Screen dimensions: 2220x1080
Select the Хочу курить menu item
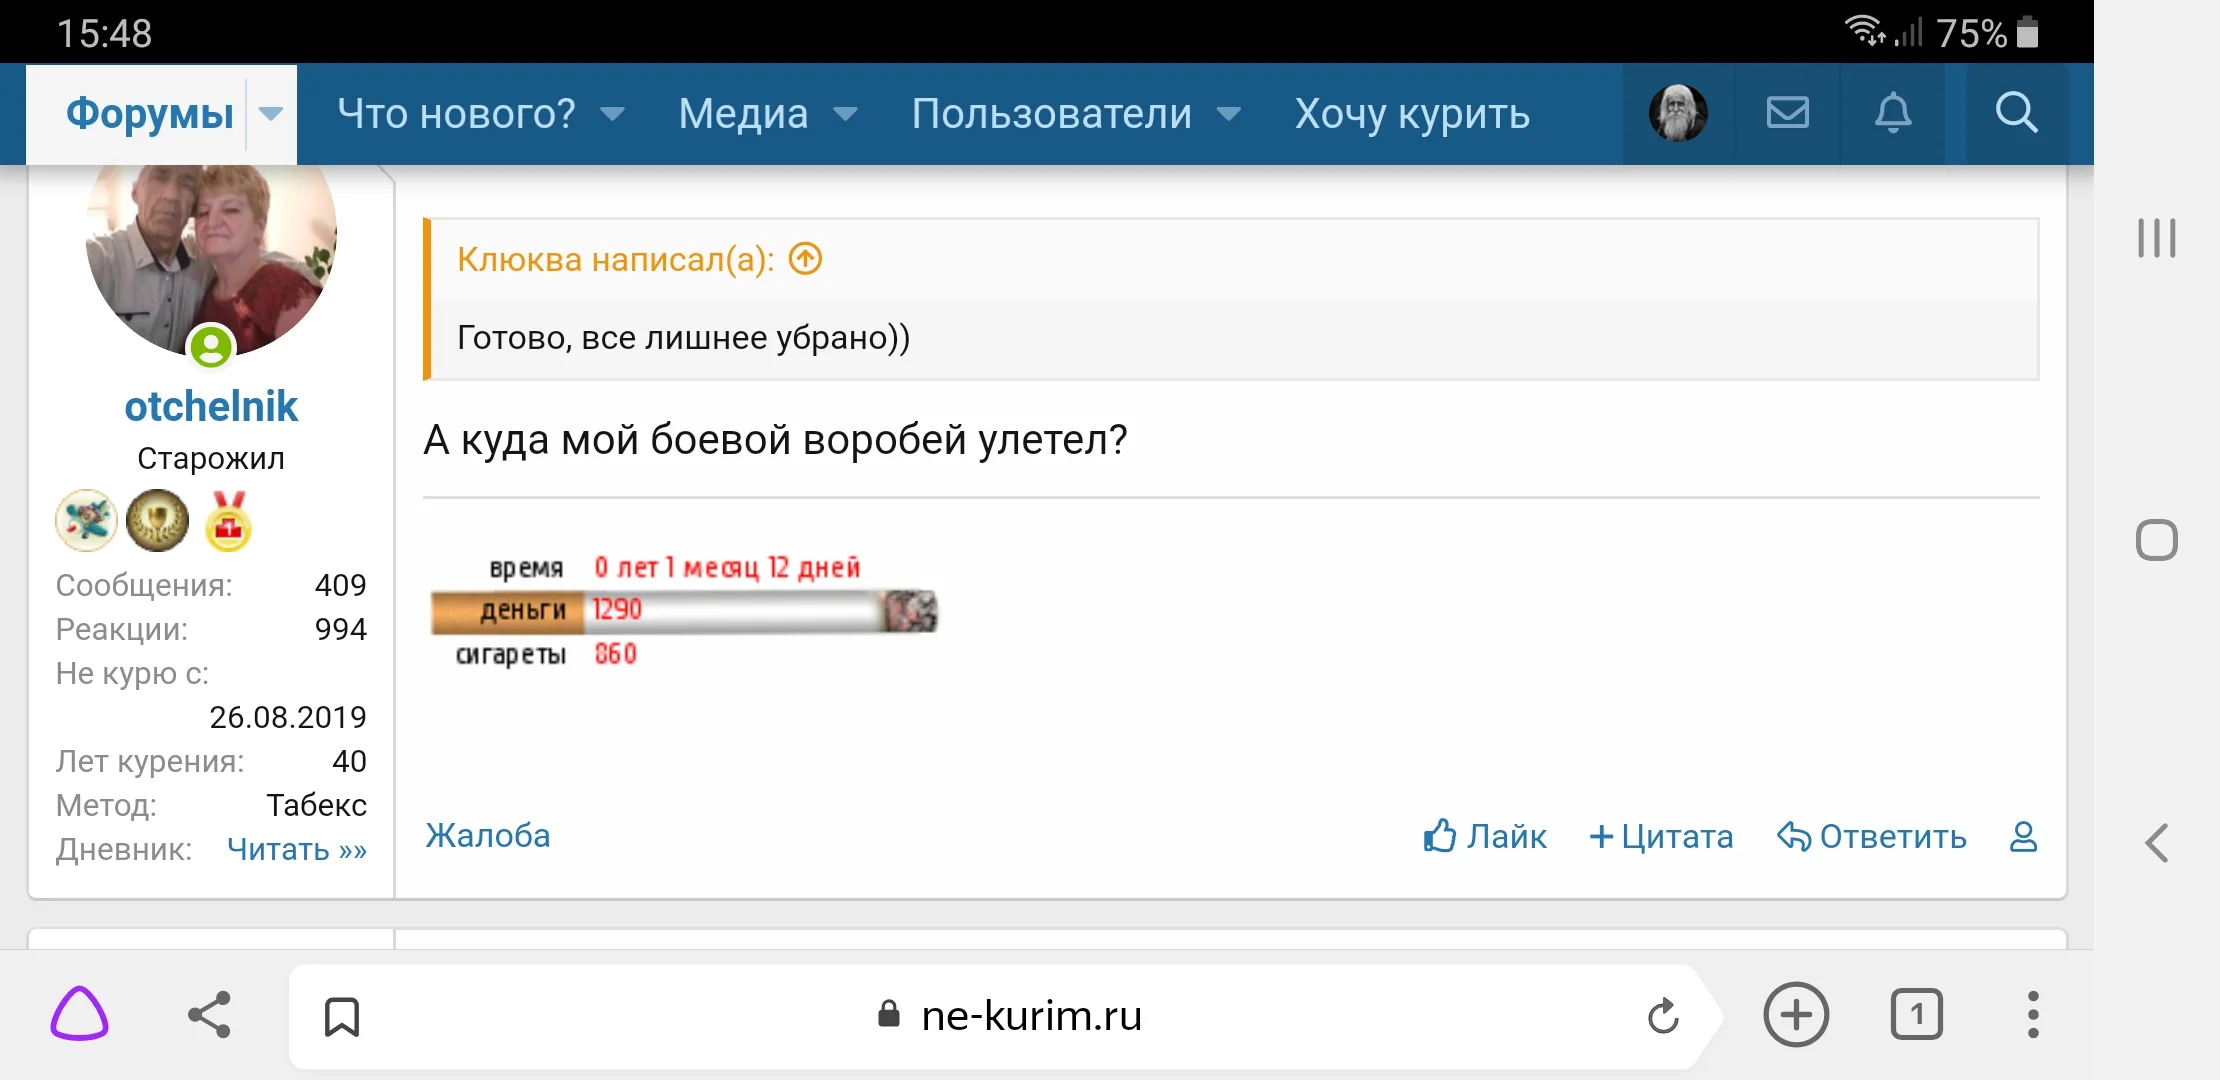pos(1411,113)
